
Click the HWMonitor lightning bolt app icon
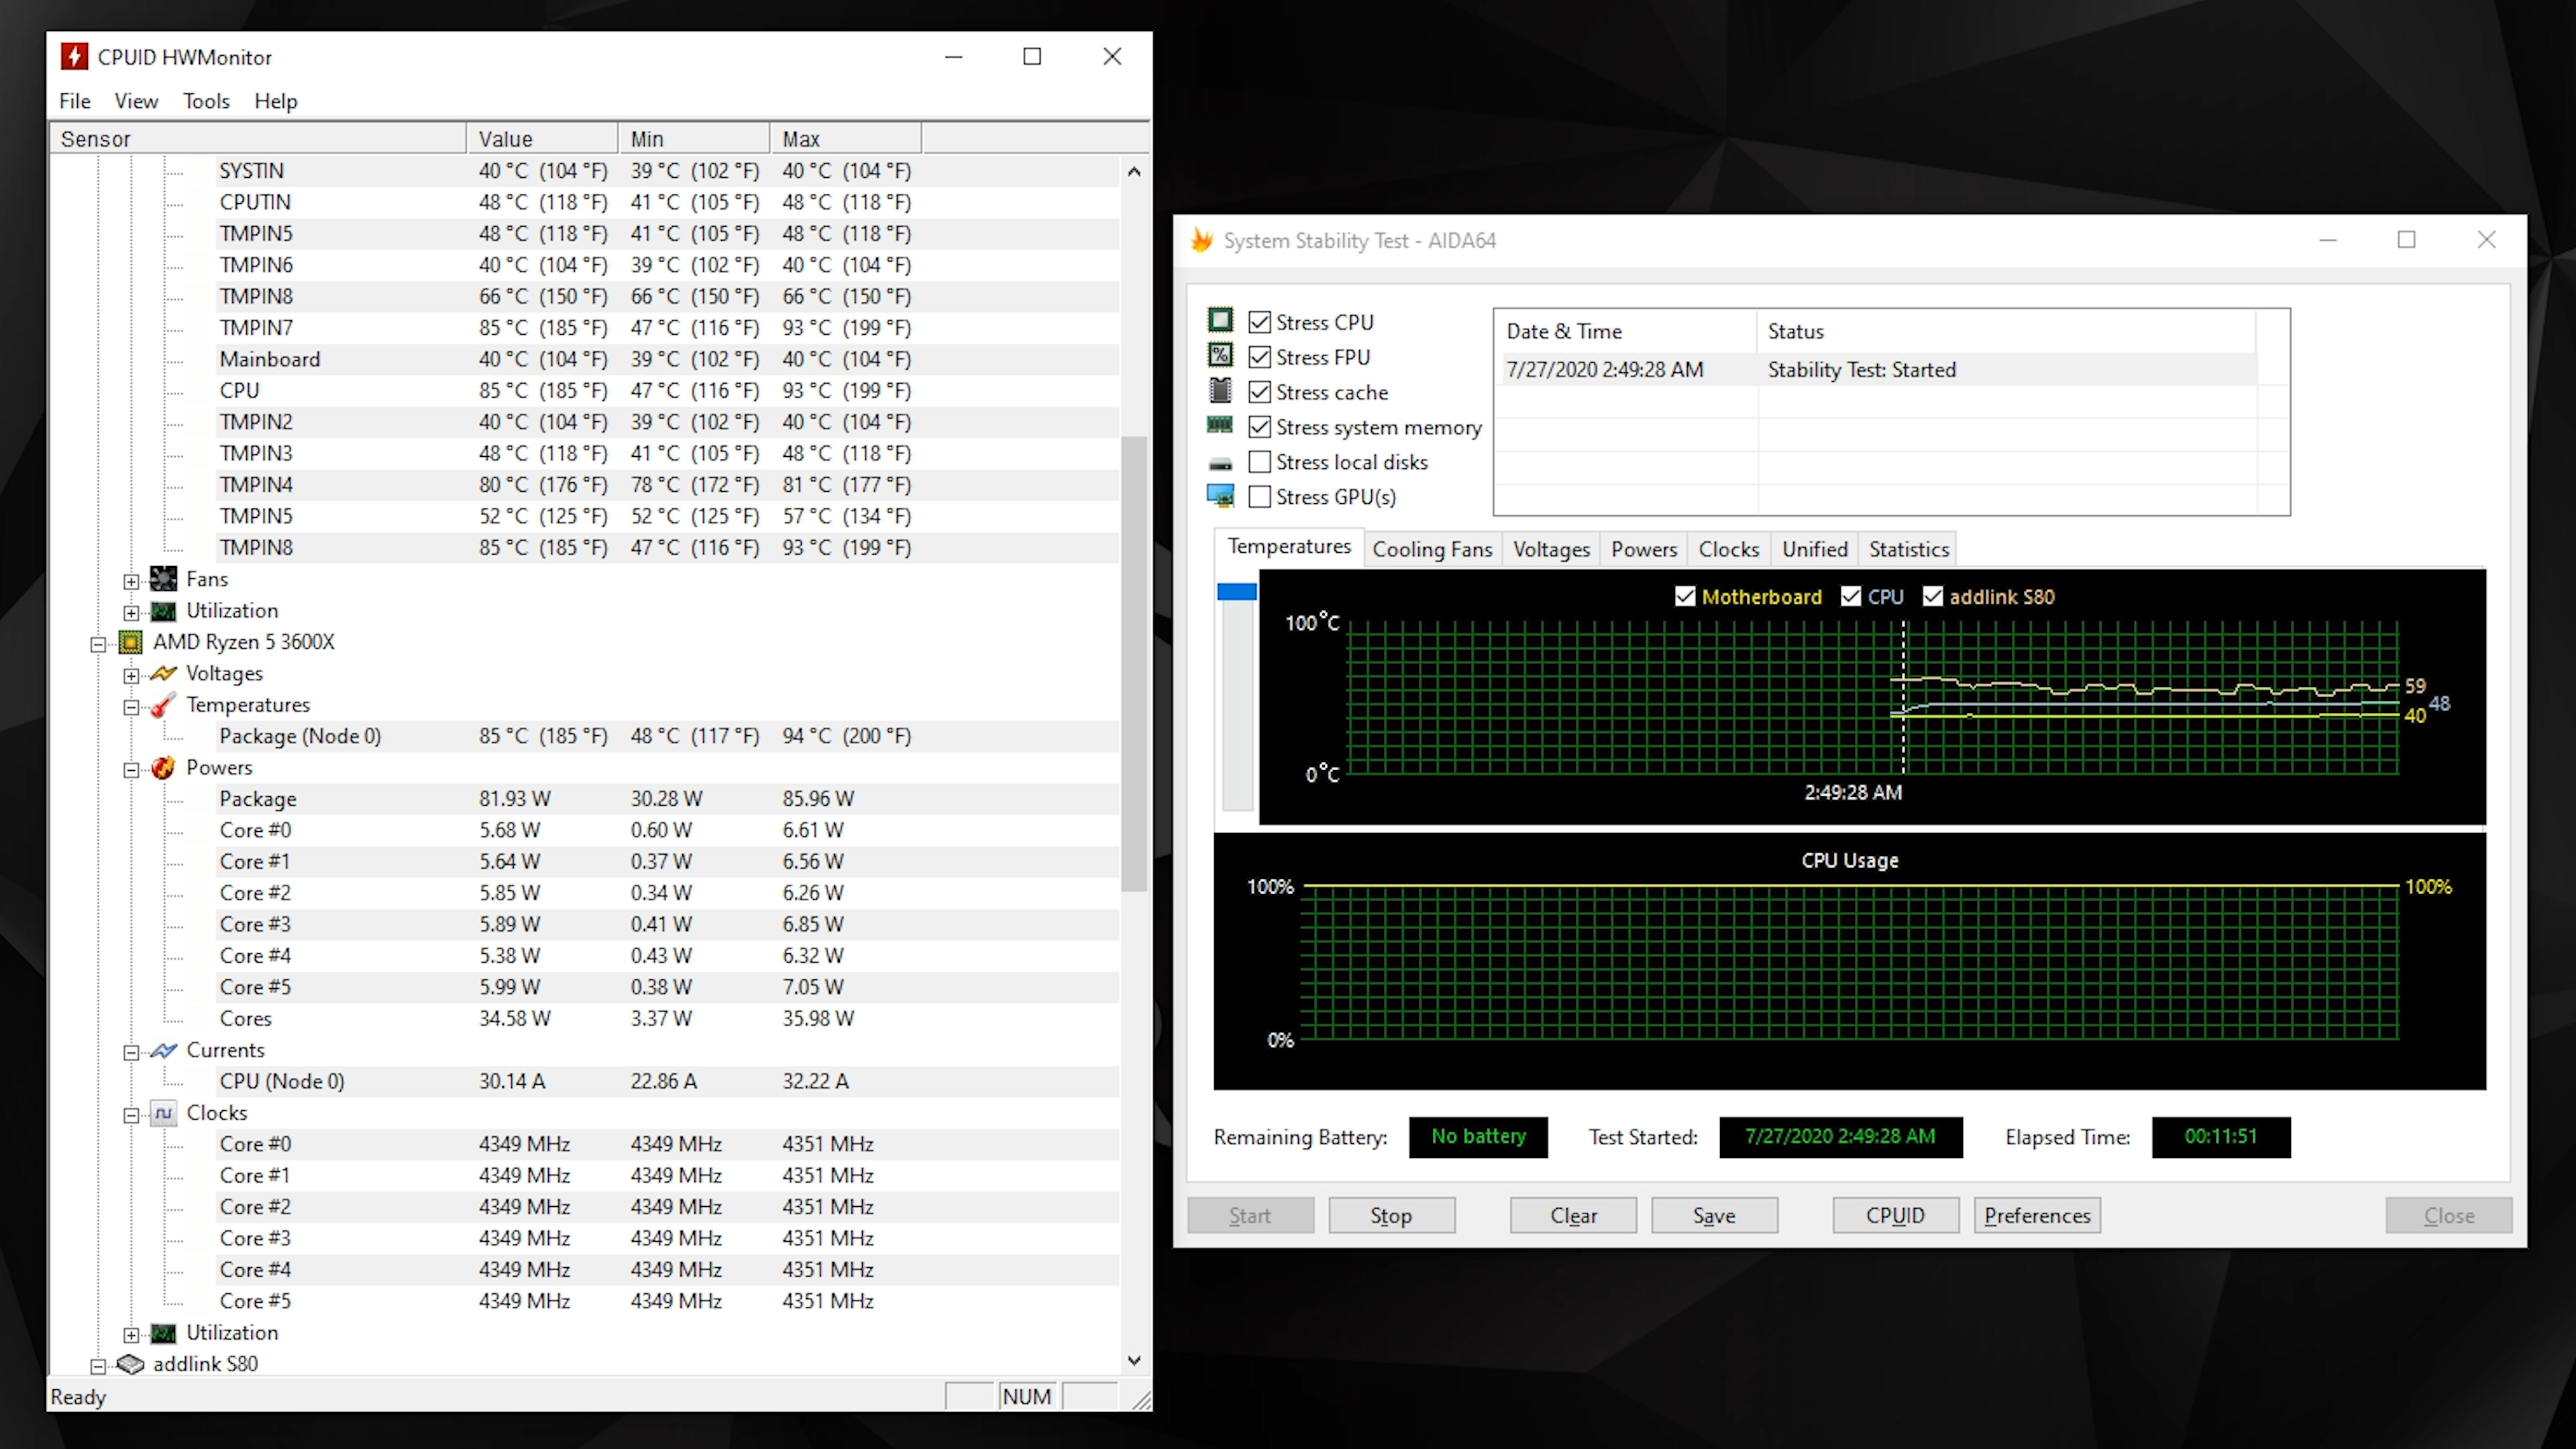[74, 56]
